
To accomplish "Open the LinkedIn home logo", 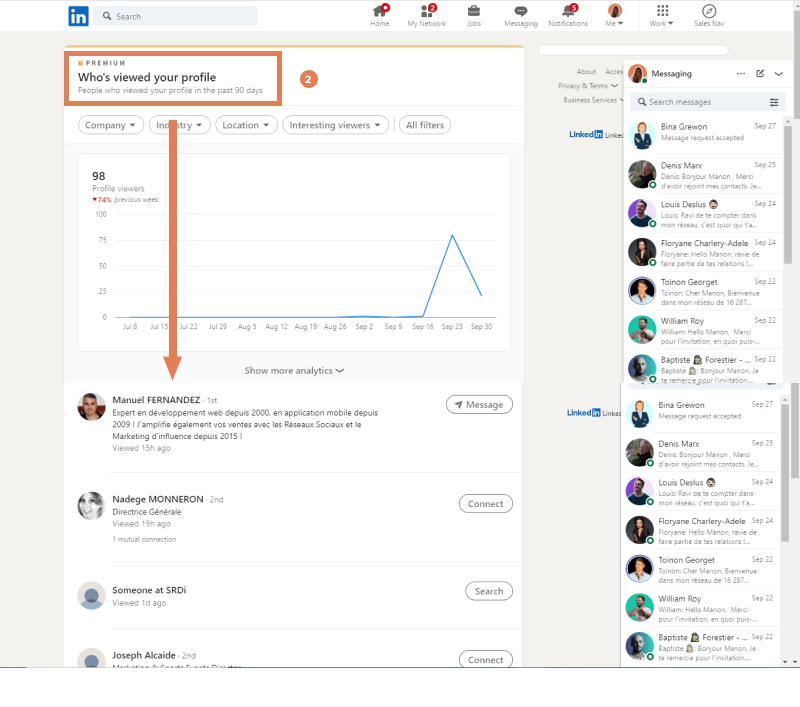I will click(78, 16).
